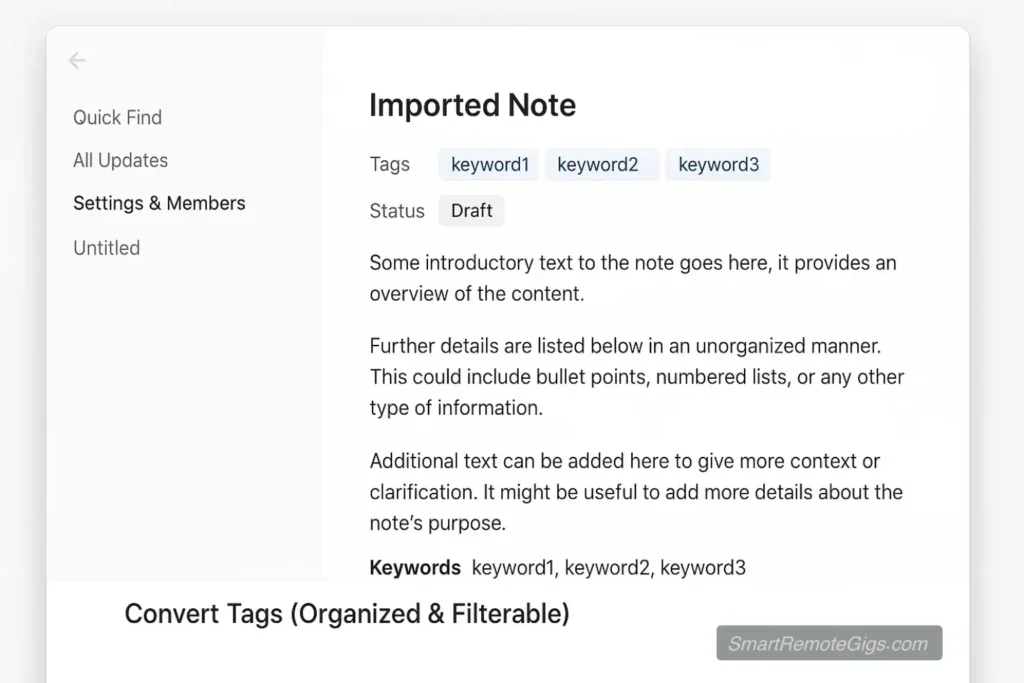Click keyword1 in the Keywords line
Image resolution: width=1024 pixels, height=683 pixels.
(x=512, y=567)
